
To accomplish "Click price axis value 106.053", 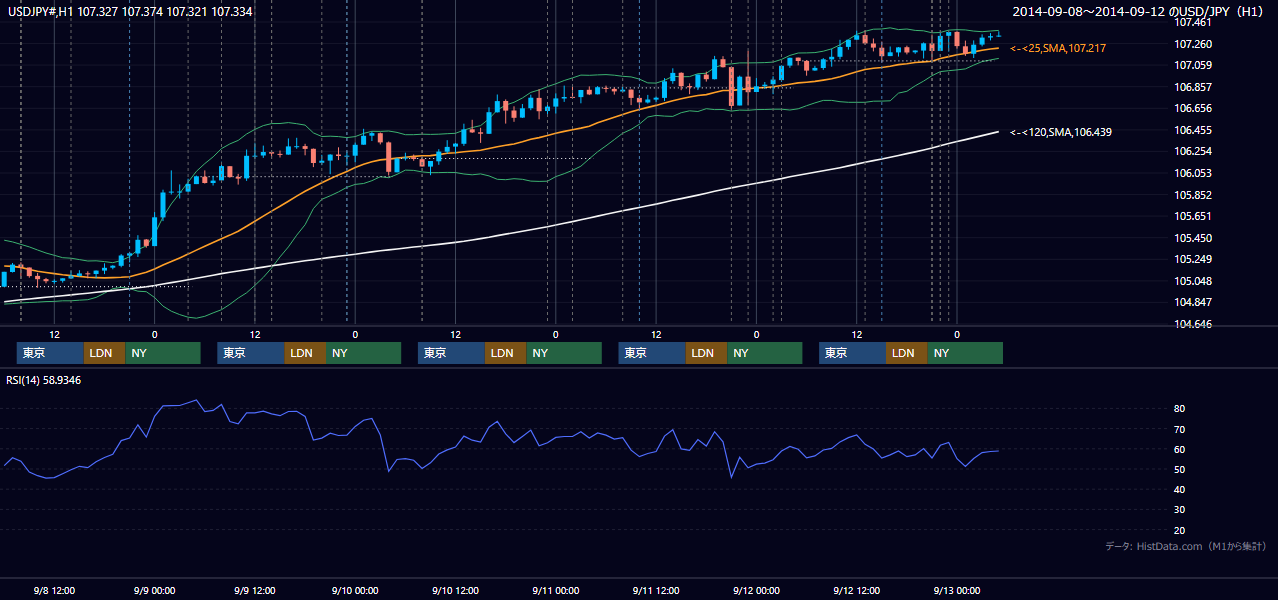I will point(1194,173).
